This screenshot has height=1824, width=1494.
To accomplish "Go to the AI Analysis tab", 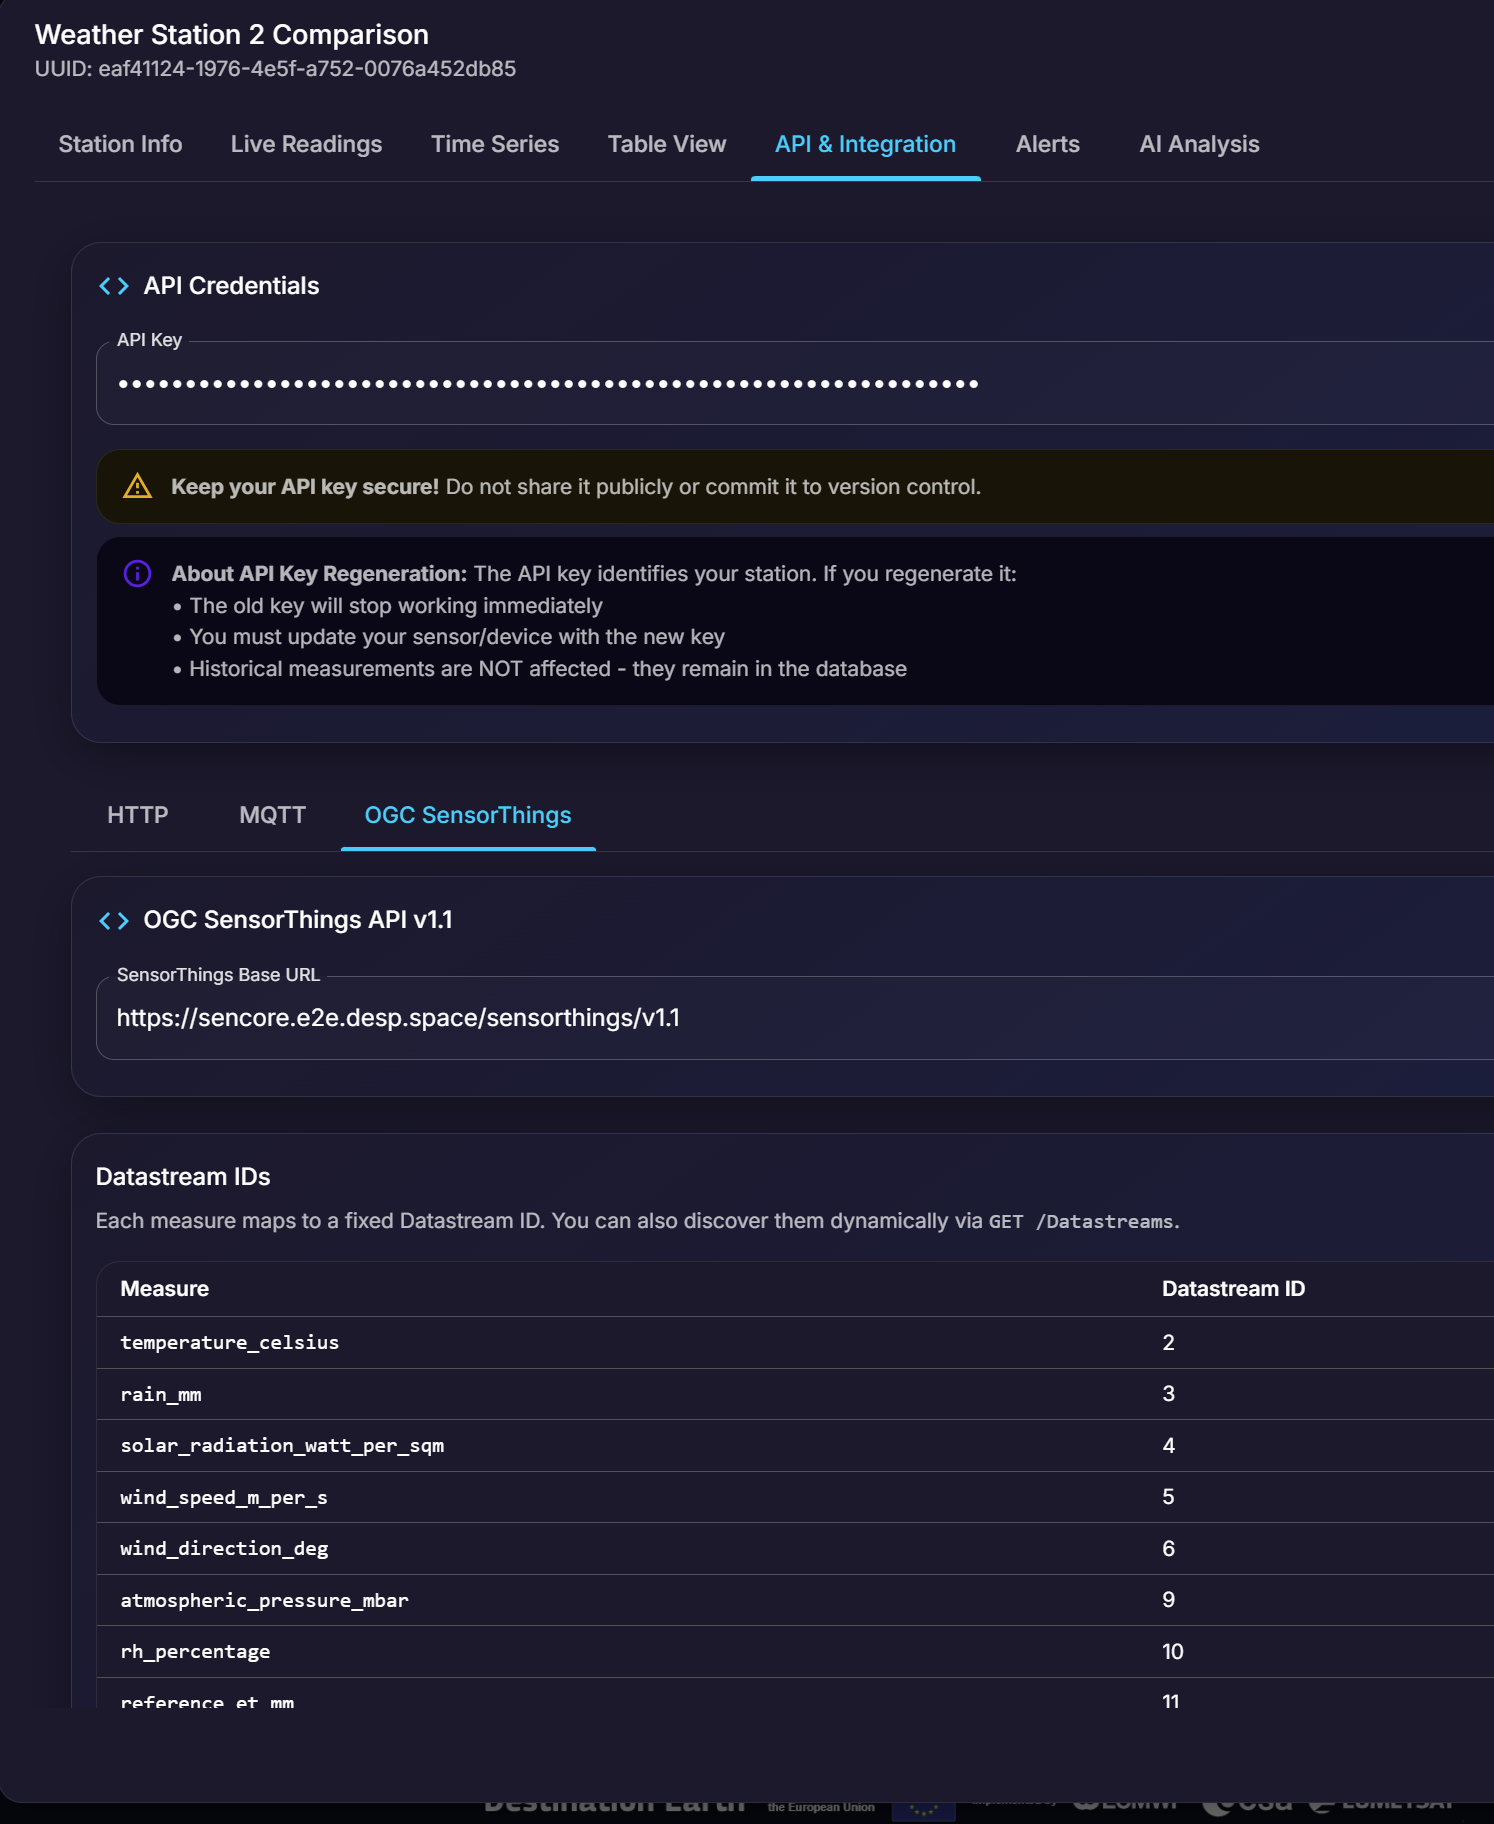I will pos(1199,144).
